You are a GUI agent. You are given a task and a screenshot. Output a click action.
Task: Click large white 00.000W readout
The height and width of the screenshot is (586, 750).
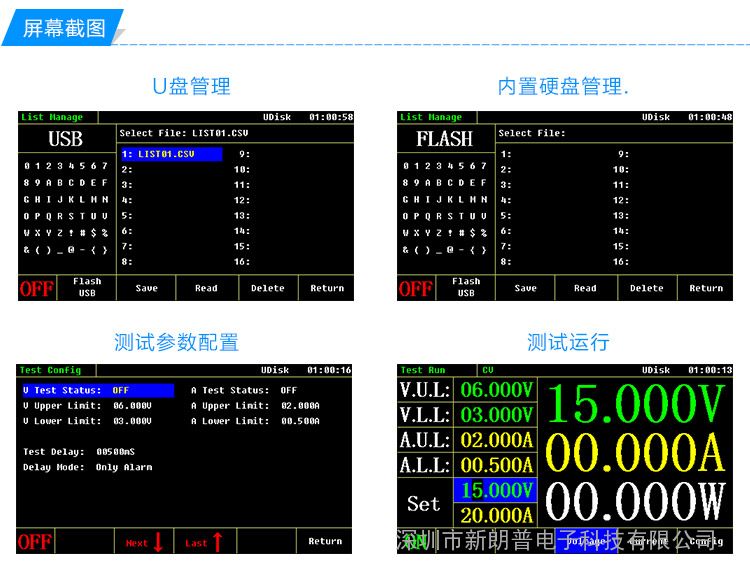[635, 501]
